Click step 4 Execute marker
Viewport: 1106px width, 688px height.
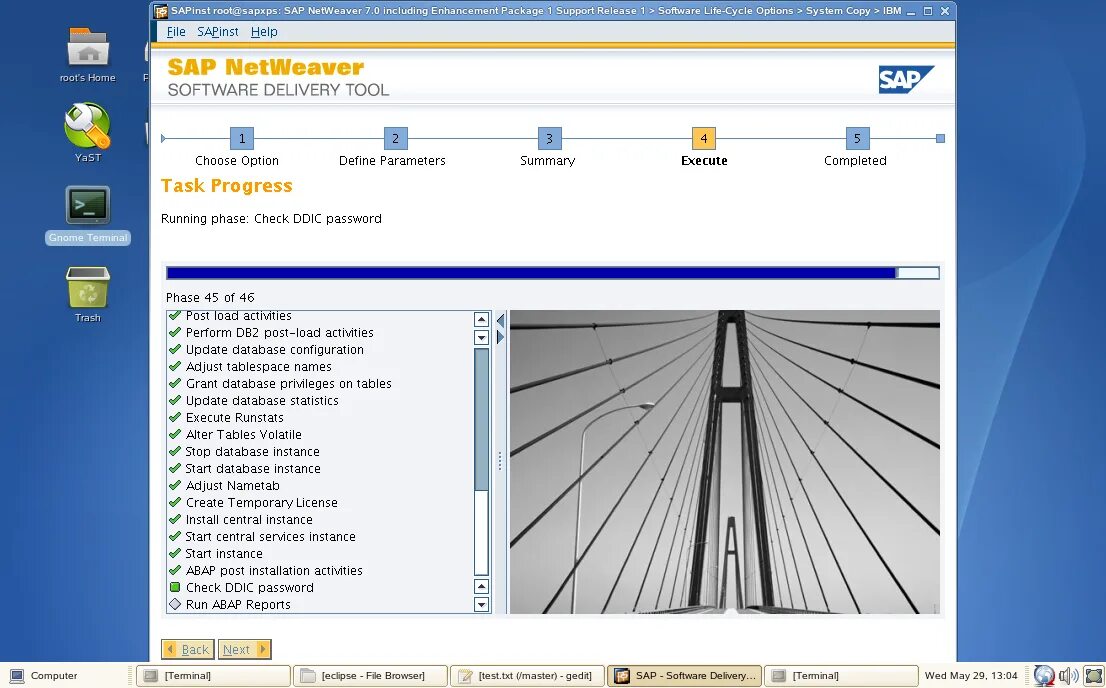pos(704,138)
